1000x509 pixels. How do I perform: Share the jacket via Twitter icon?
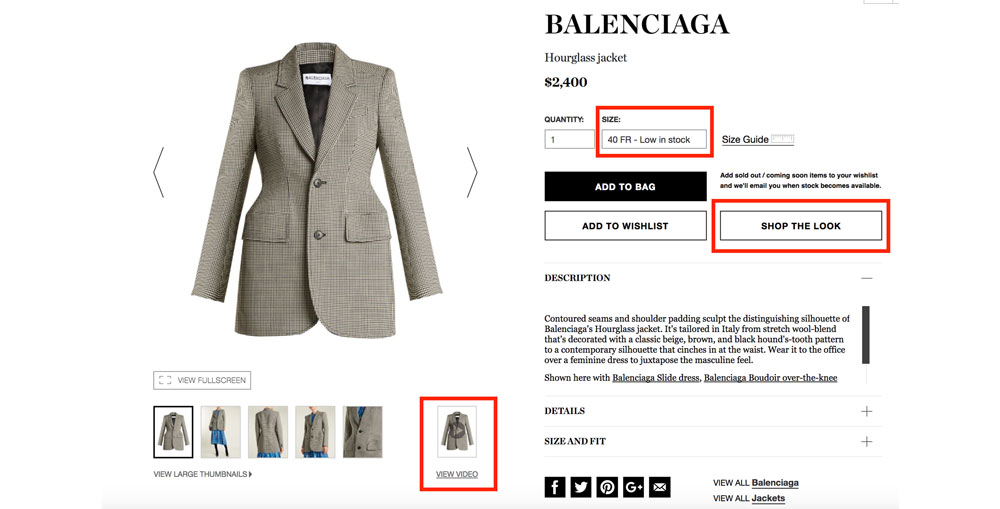[581, 487]
